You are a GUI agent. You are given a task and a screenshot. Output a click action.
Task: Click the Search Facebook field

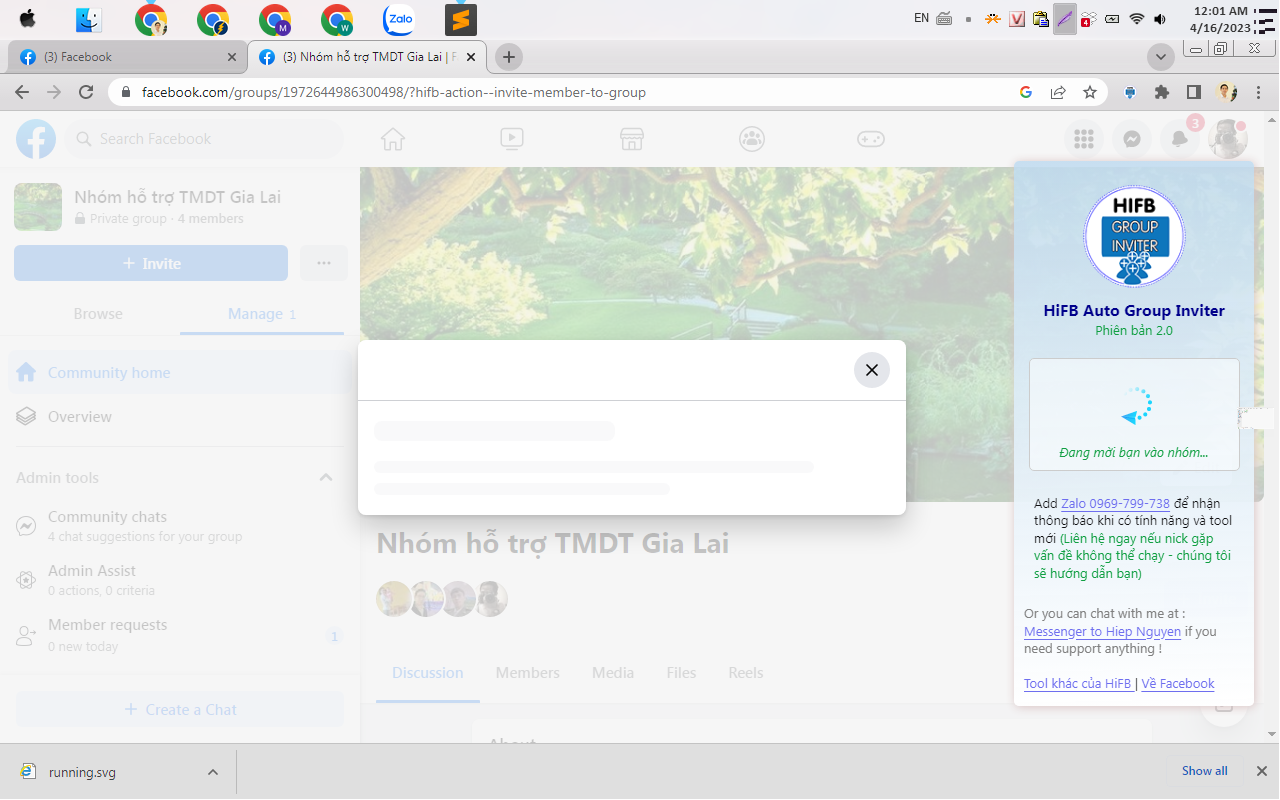coord(204,139)
